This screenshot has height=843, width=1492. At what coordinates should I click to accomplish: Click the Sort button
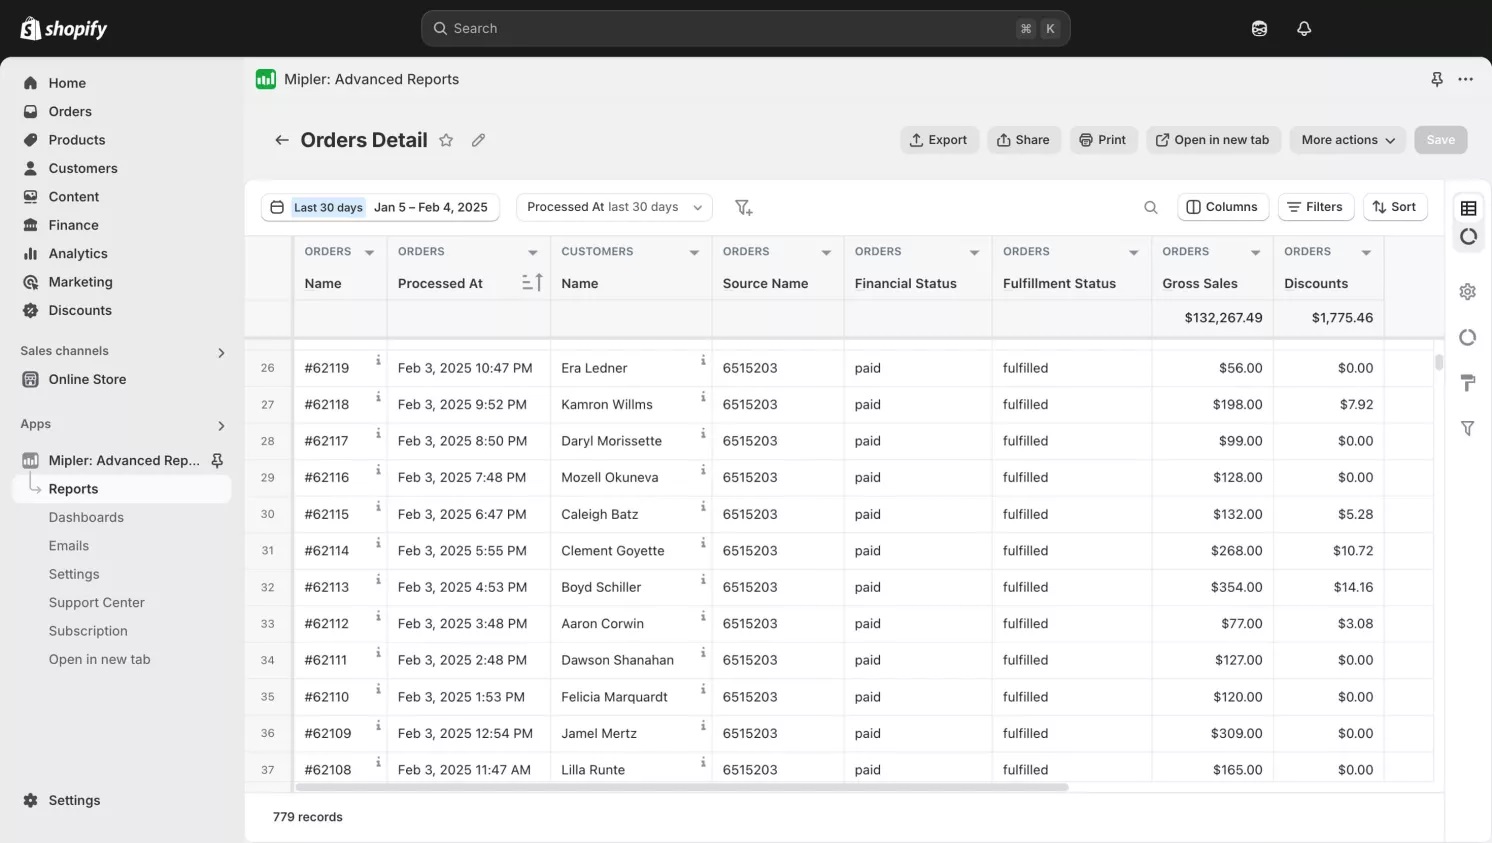coord(1395,207)
